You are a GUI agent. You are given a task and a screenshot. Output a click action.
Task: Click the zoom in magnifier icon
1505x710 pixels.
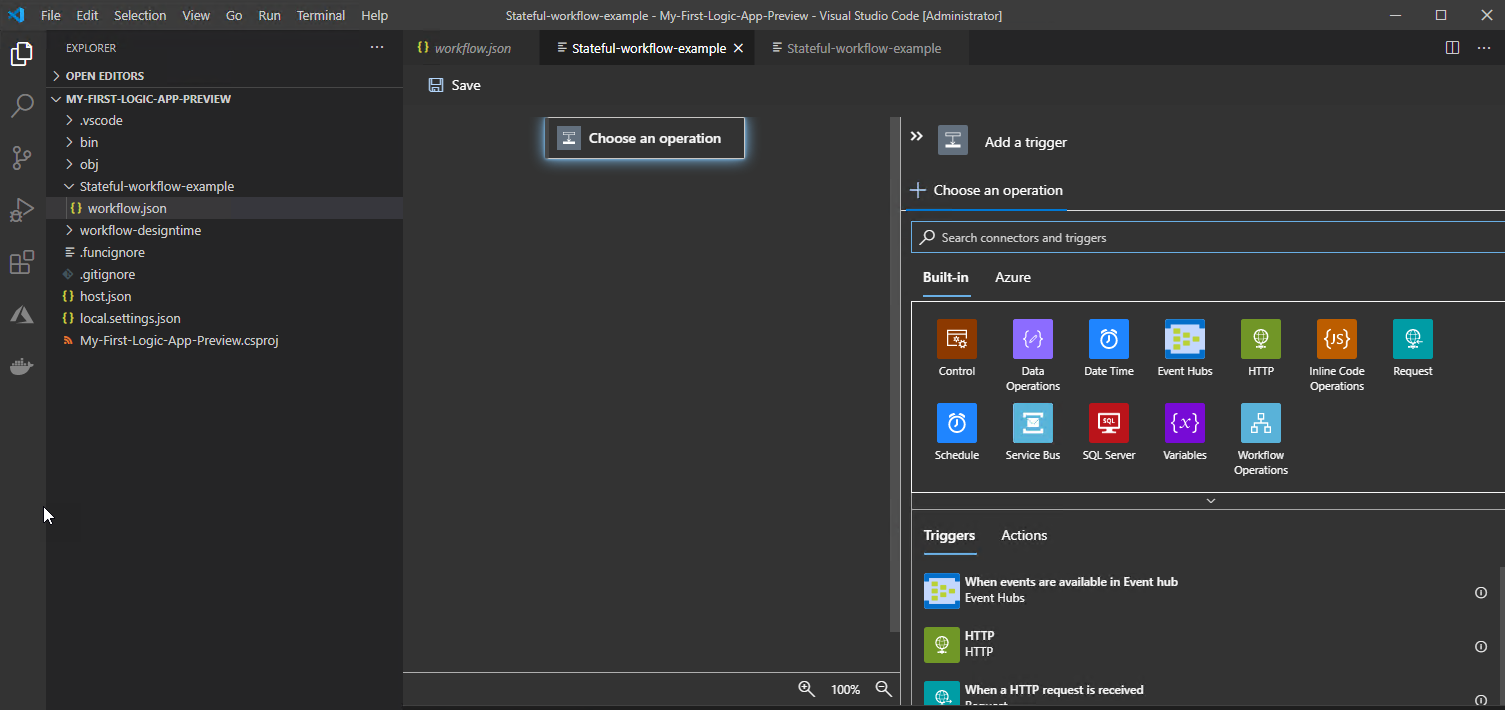point(806,689)
